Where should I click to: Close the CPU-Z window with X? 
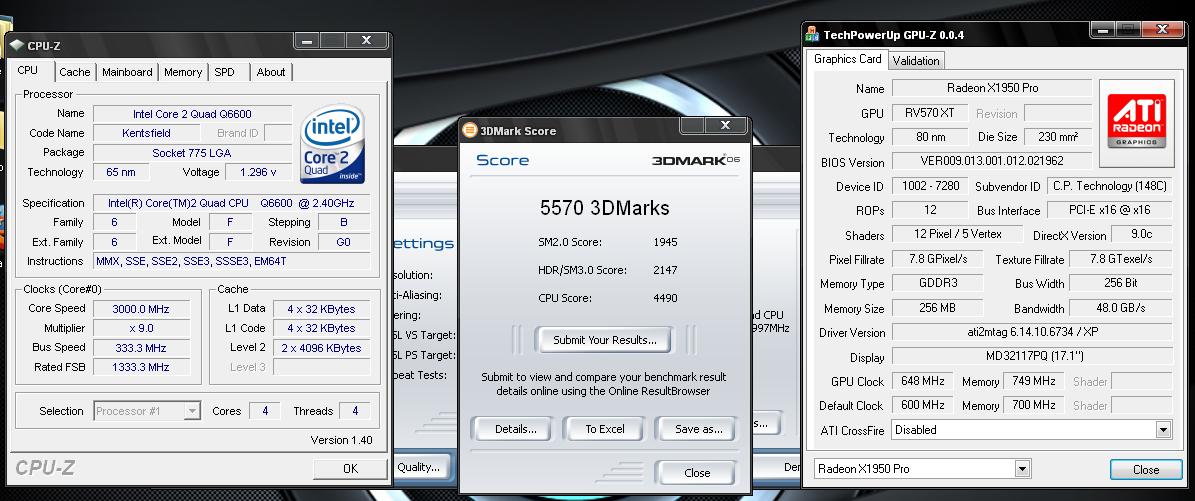tap(366, 40)
